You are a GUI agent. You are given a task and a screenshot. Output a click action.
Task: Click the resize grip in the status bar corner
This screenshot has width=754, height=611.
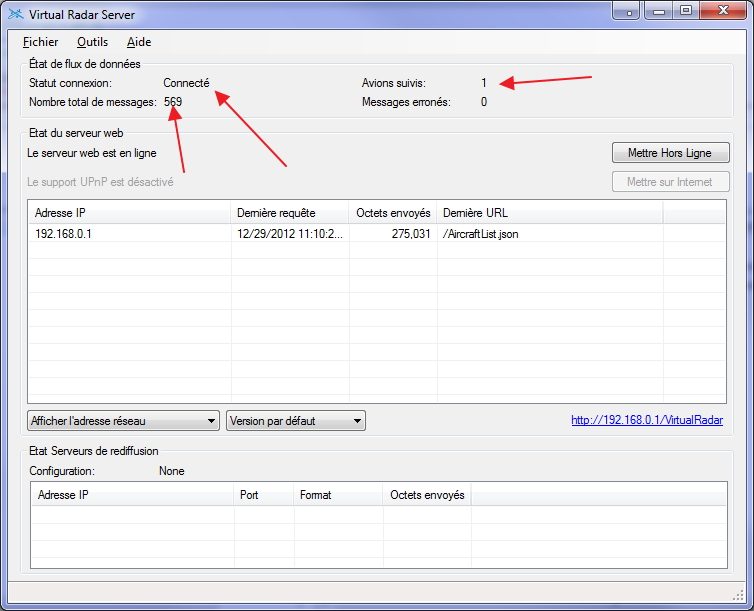[x=738, y=595]
